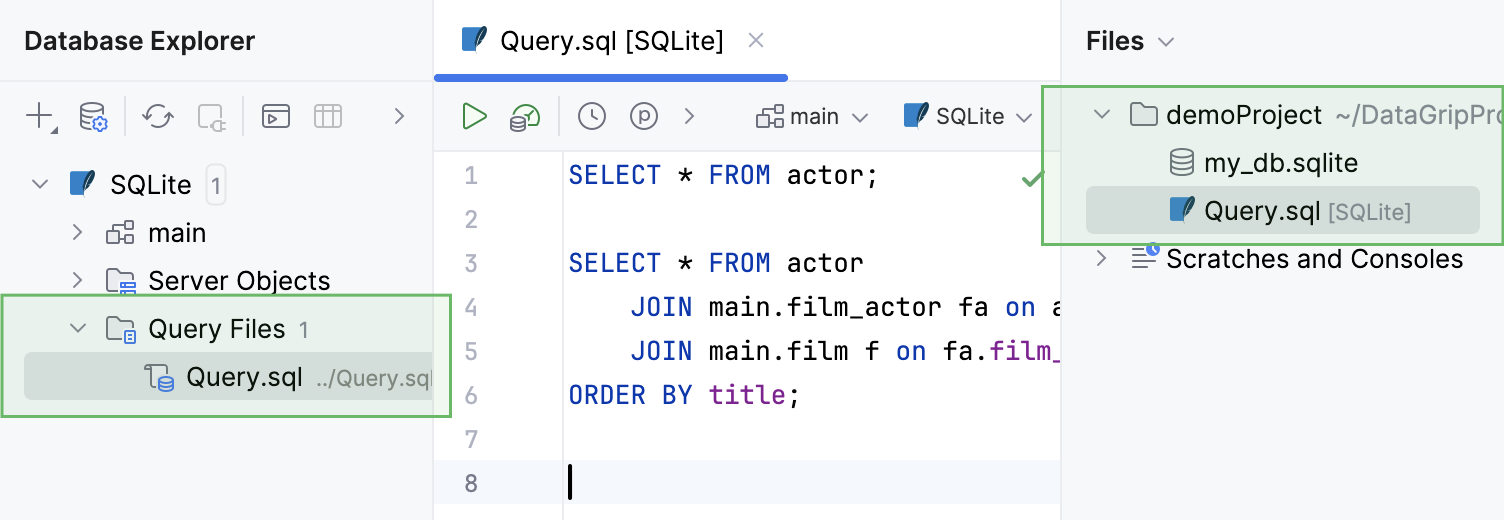Click the Refresh icon in Database Explorer
The width and height of the screenshot is (1504, 520).
coord(158,116)
